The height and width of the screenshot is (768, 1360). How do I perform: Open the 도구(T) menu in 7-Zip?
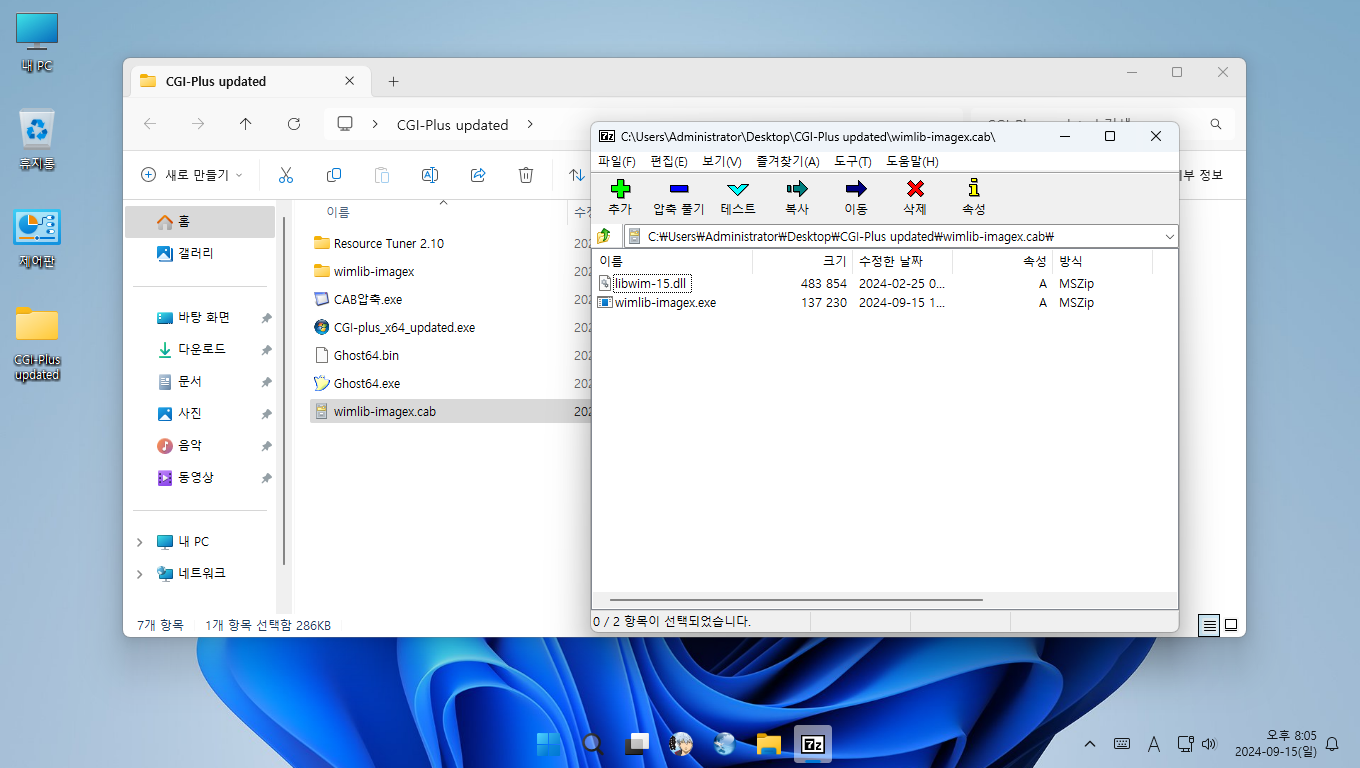(853, 161)
